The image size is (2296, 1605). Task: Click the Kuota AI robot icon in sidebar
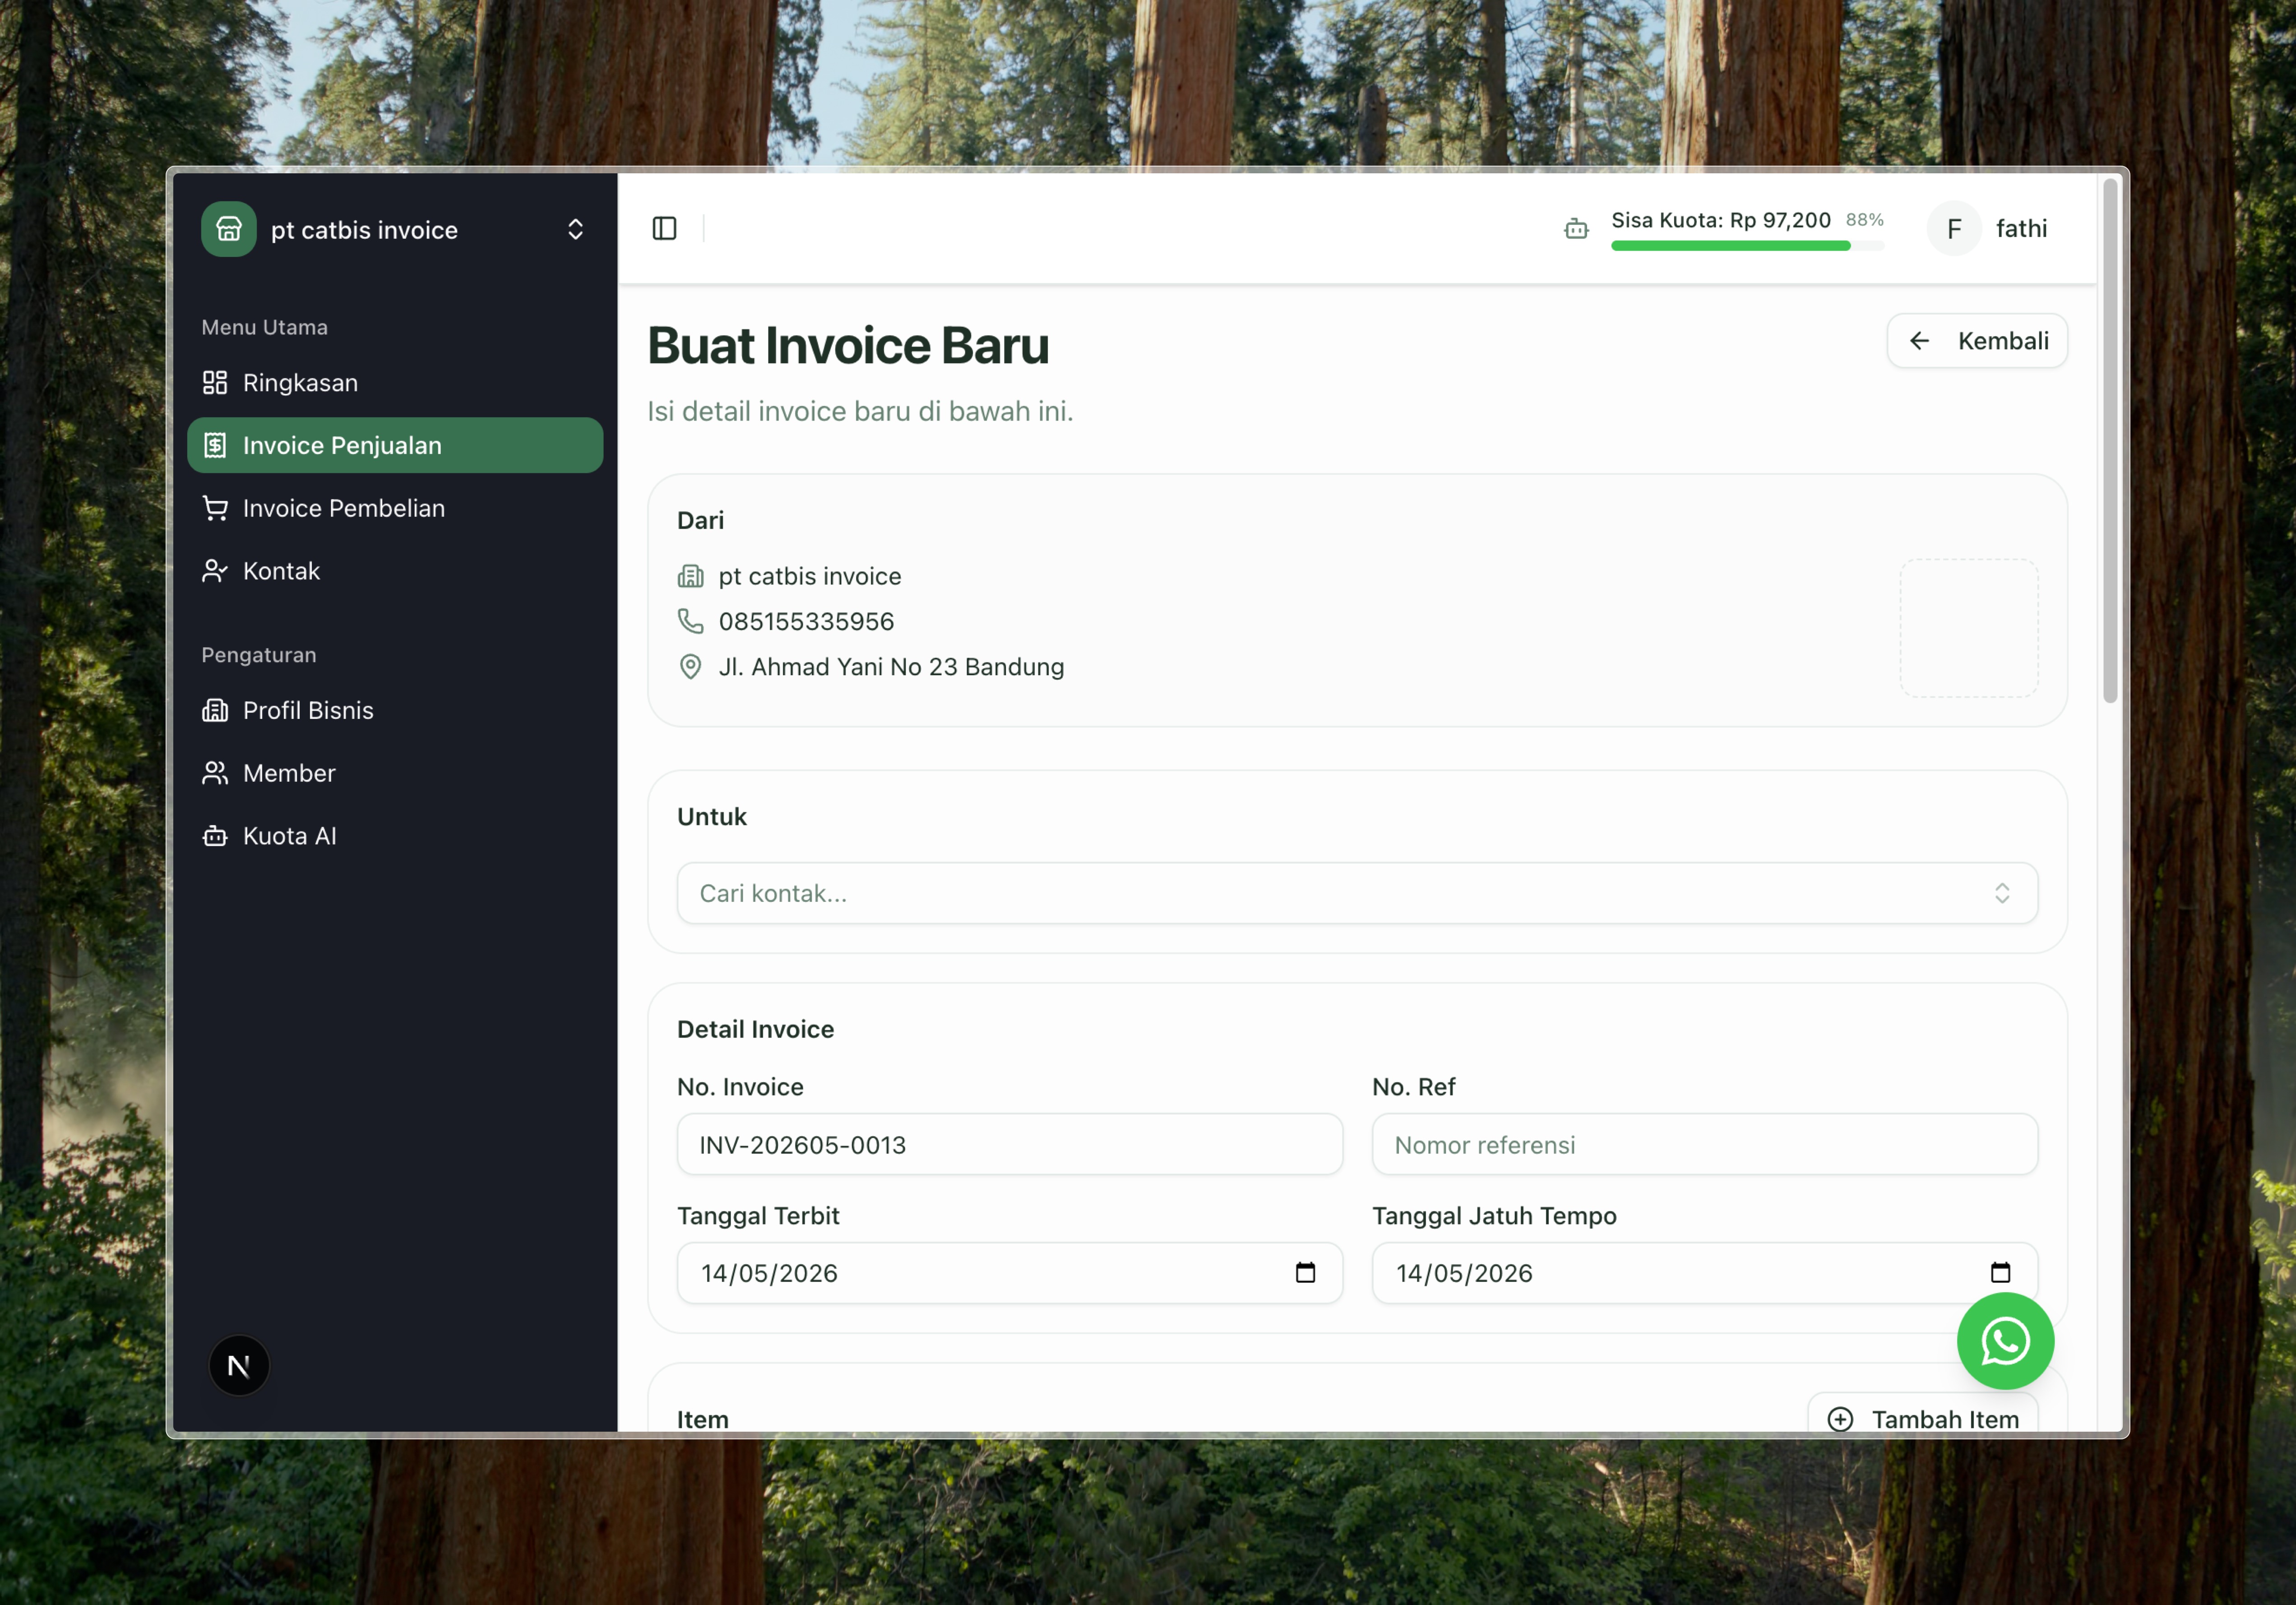click(215, 836)
